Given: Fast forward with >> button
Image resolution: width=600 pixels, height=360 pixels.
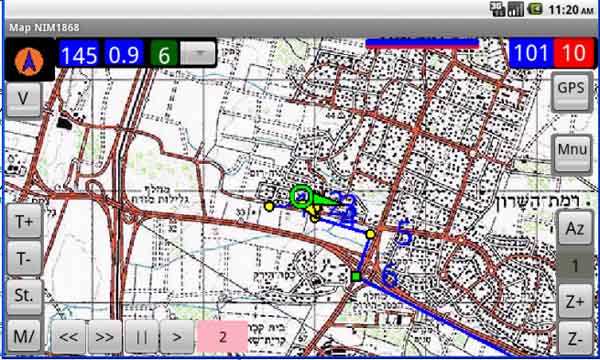Looking at the screenshot, I should click(x=104, y=337).
